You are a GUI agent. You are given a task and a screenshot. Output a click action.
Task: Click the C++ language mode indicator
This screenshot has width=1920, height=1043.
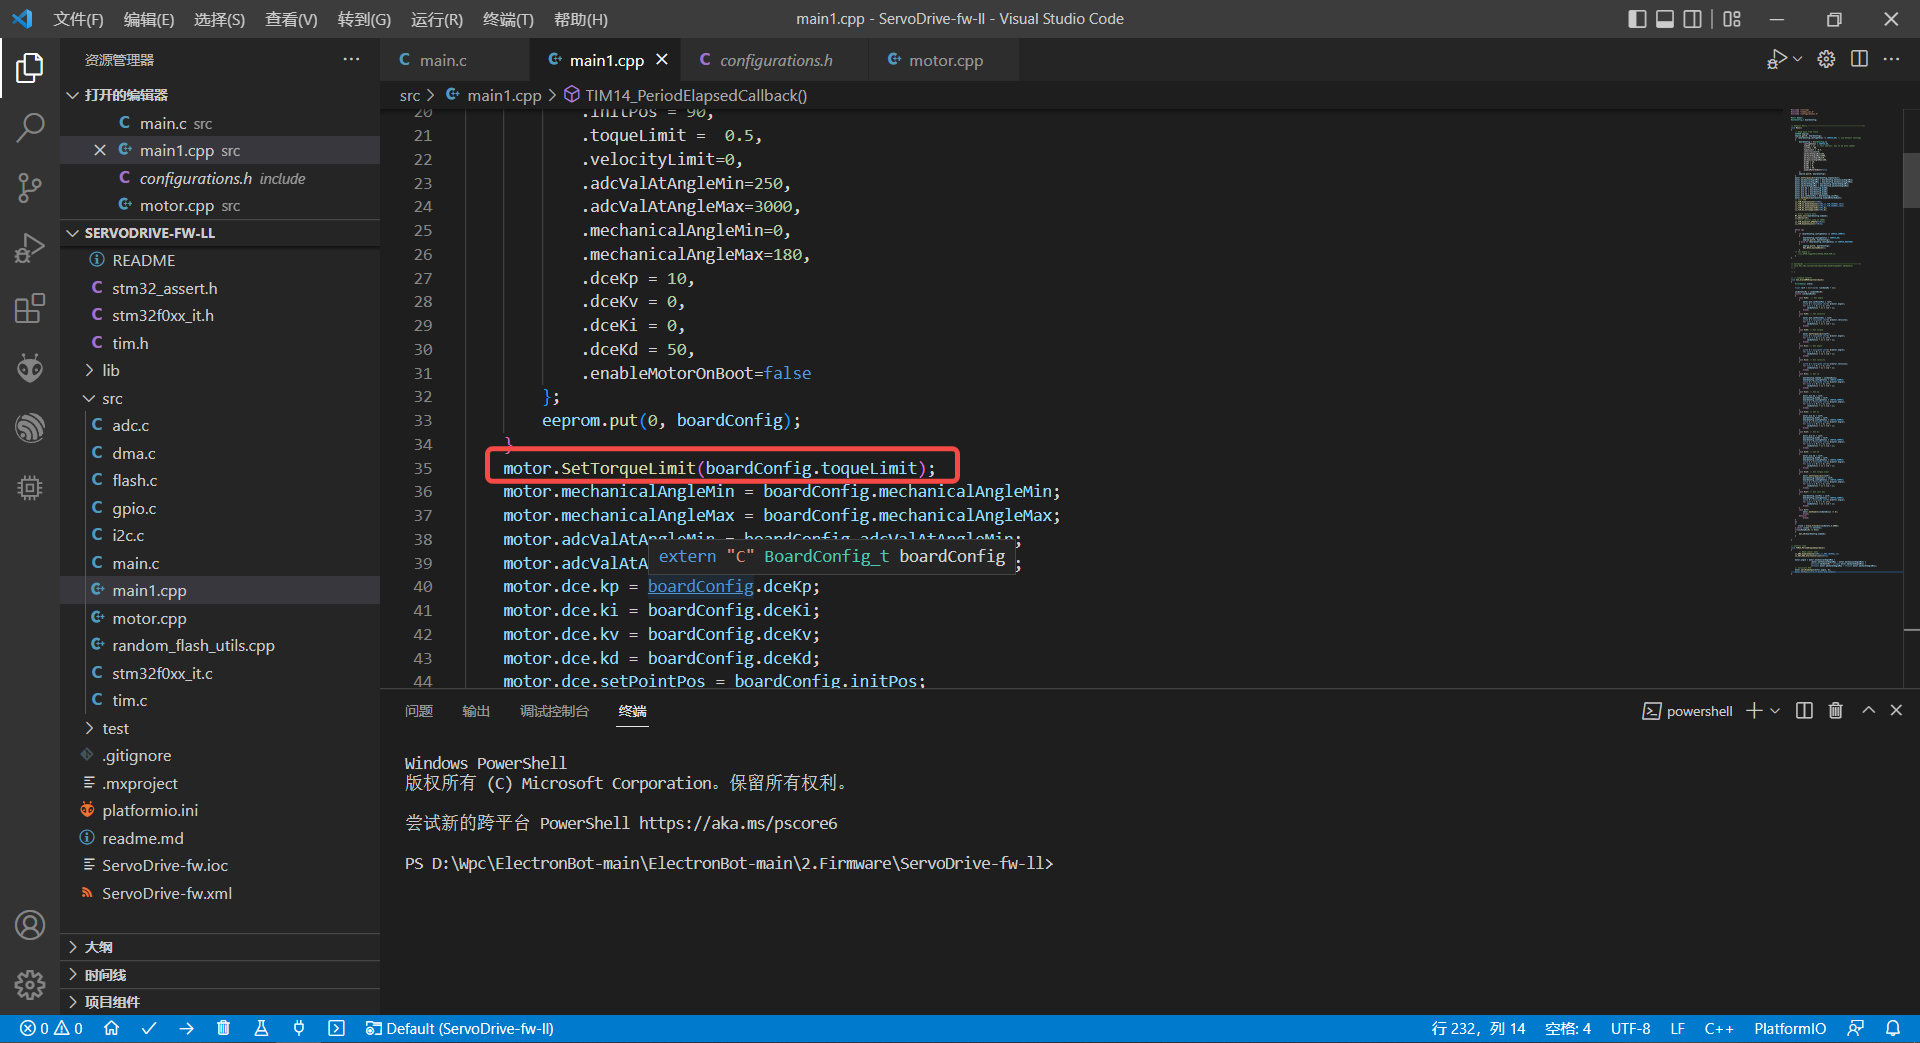point(1719,1028)
